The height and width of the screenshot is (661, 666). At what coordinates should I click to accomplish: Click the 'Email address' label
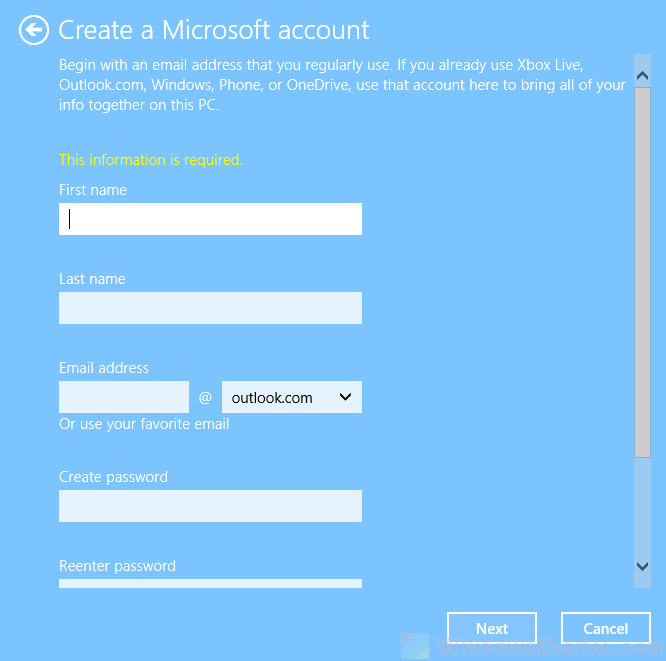coord(104,368)
